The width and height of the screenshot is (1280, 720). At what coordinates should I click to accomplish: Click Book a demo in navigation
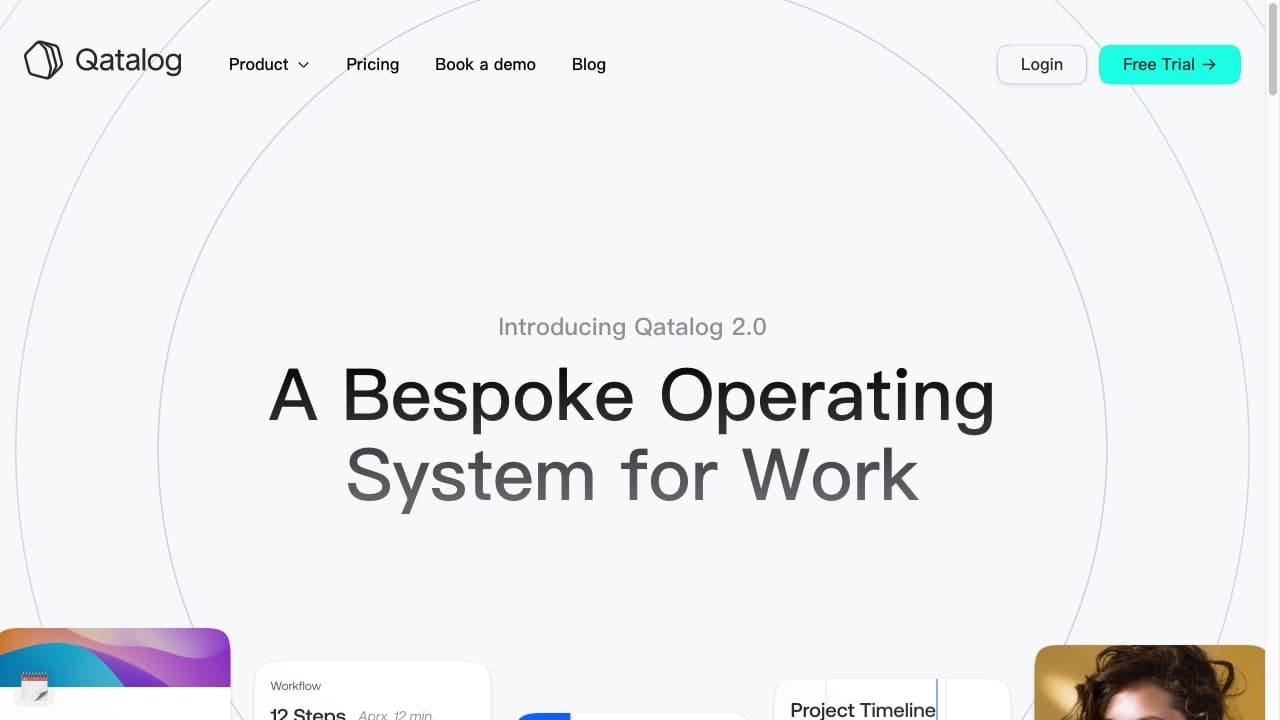click(485, 64)
